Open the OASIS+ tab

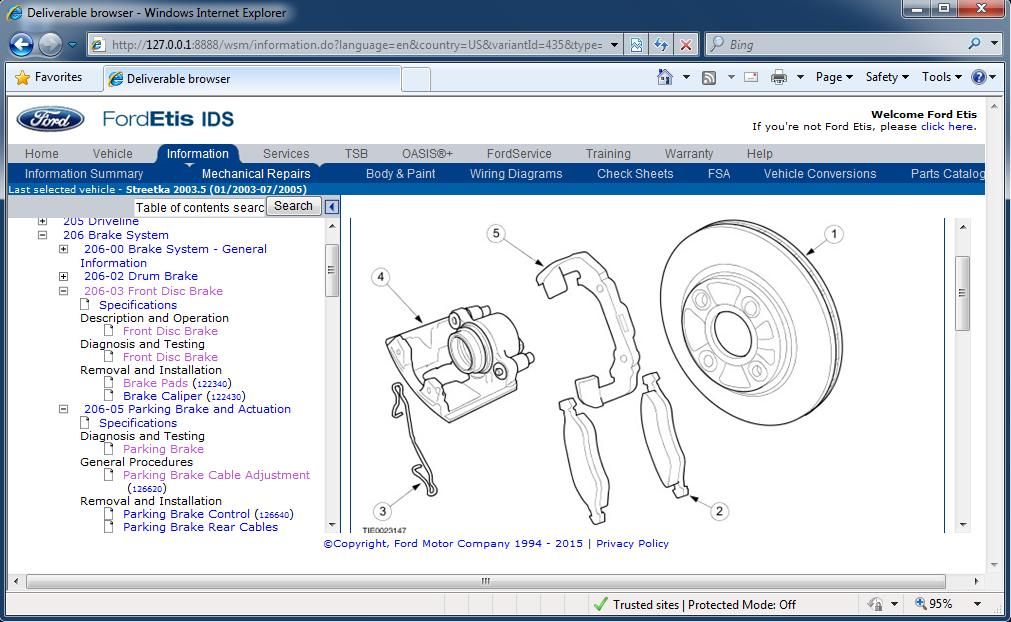[427, 153]
